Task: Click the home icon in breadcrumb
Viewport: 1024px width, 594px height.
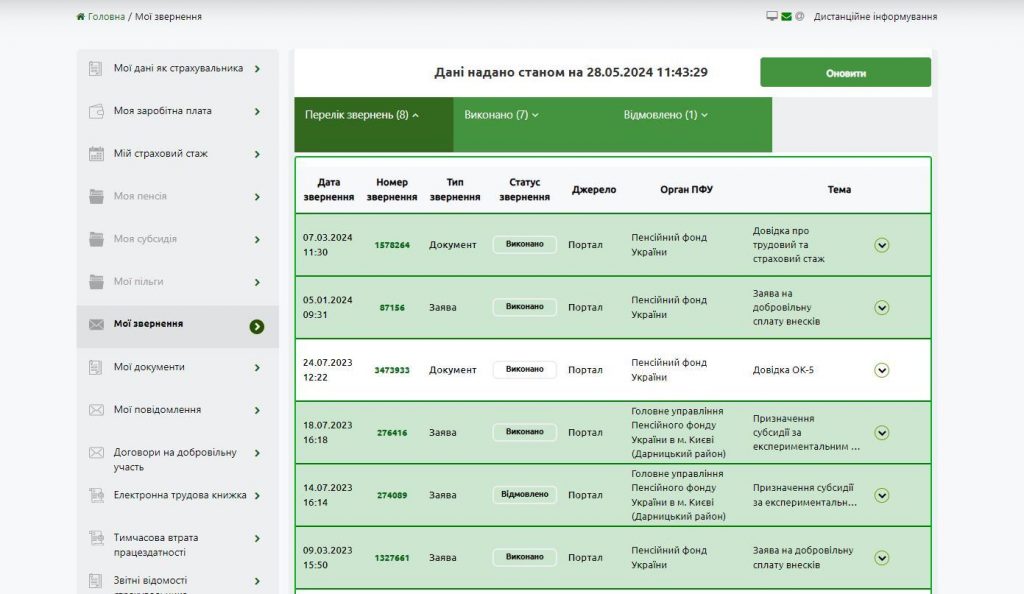Action: pyautogui.click(x=81, y=17)
